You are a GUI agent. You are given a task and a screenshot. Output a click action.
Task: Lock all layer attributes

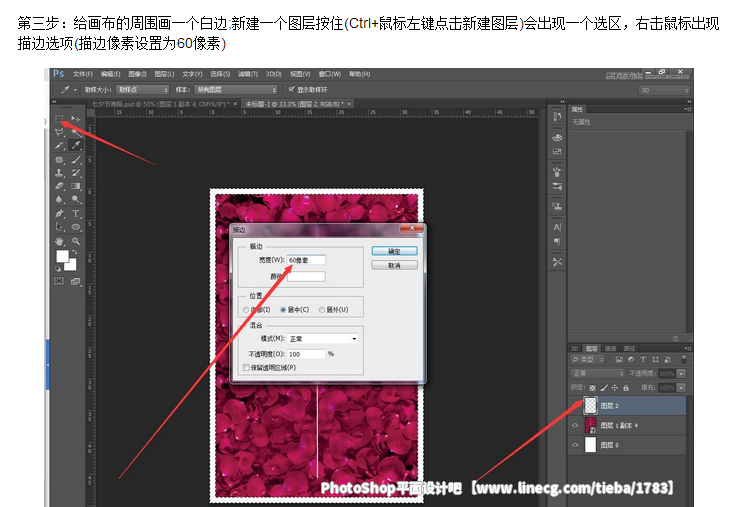coord(626,388)
